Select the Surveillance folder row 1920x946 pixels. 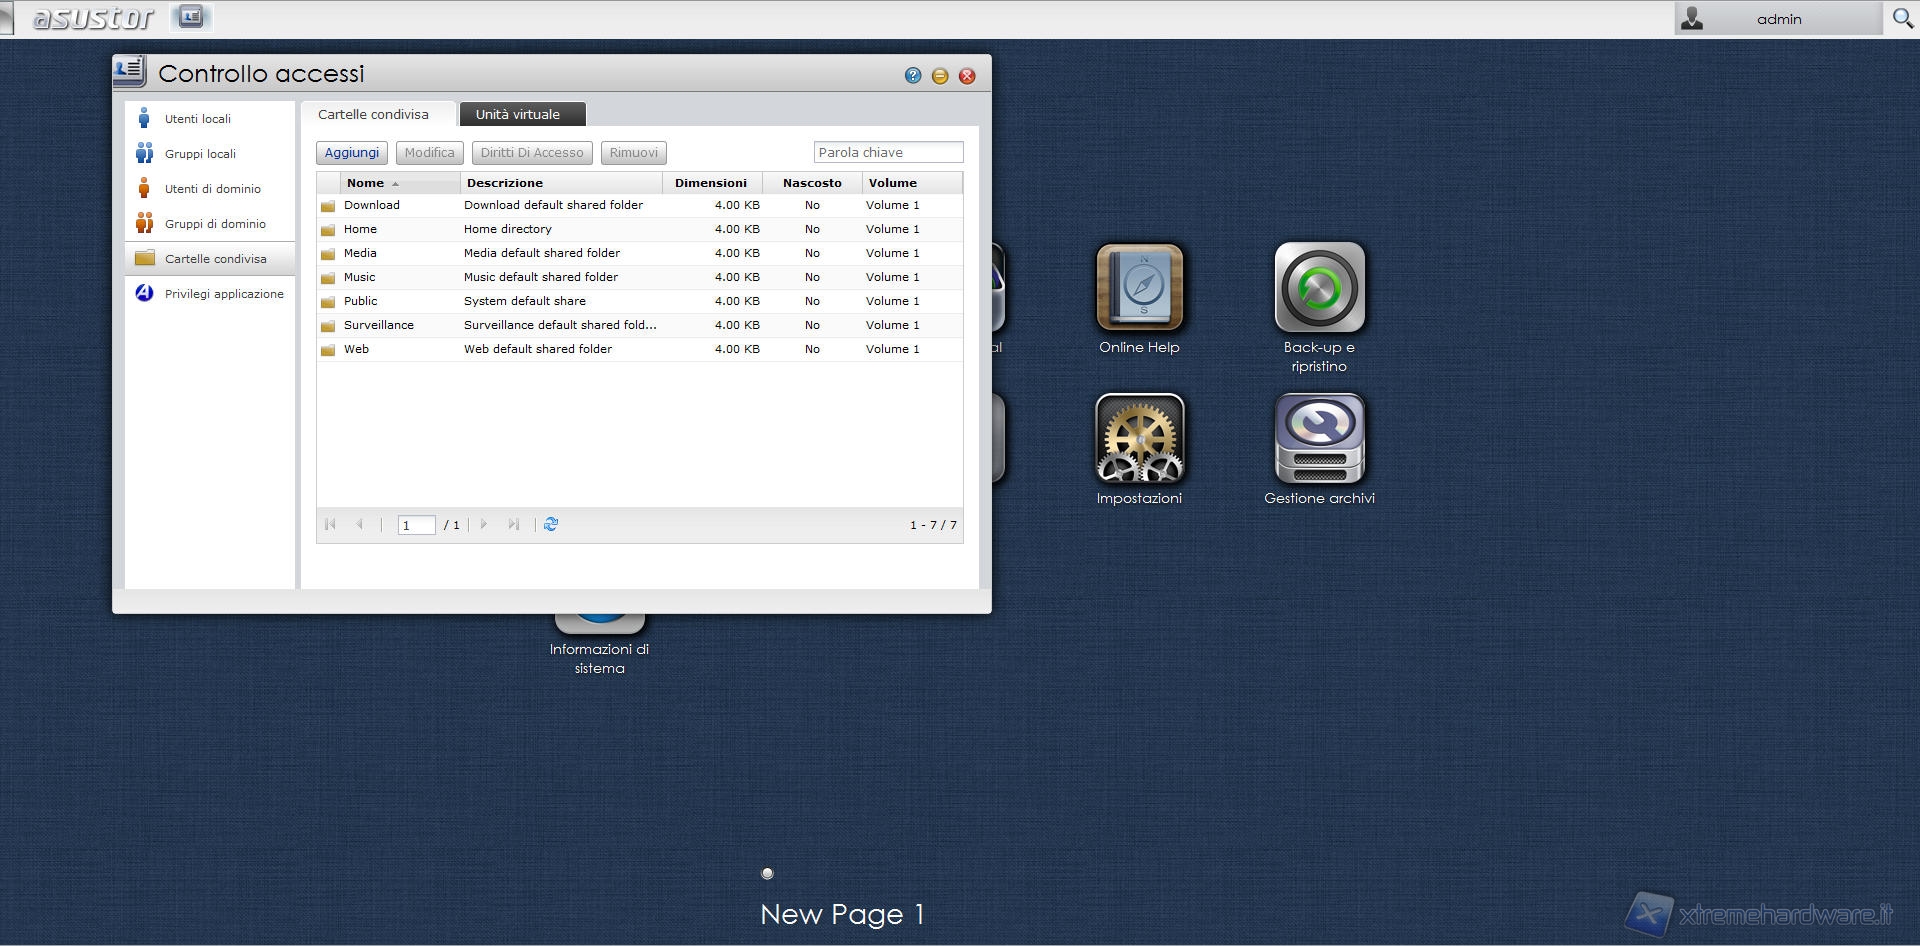click(379, 325)
